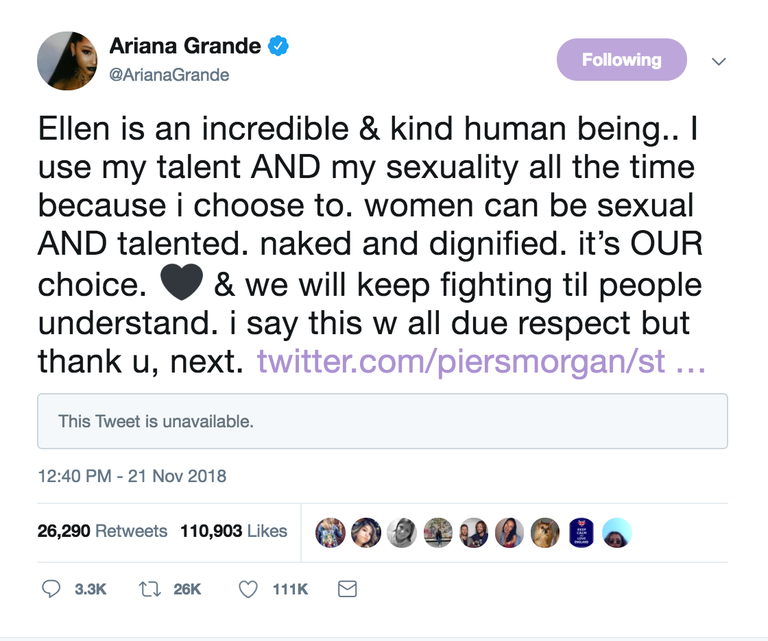Click the reply speech bubble icon
This screenshot has height=641, width=768.
(51, 589)
